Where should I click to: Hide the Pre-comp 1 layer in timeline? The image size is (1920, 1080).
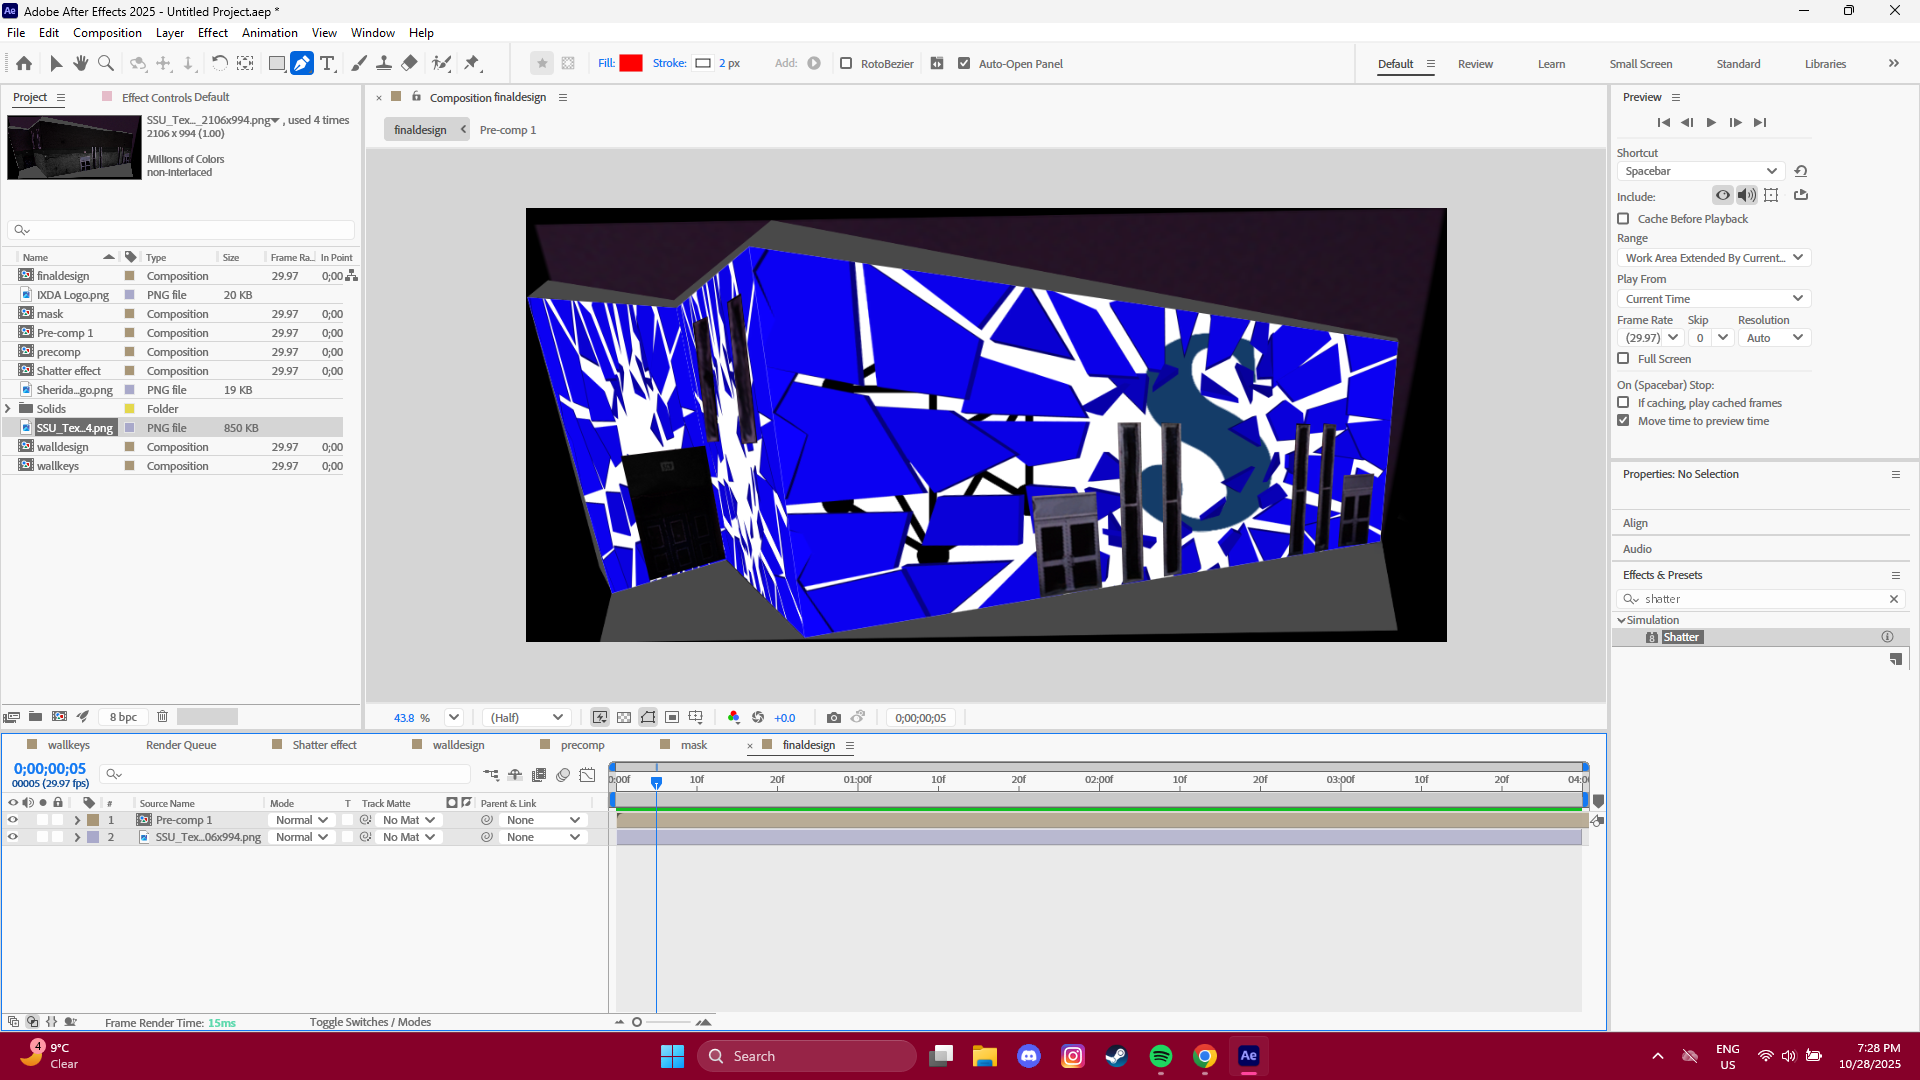pyautogui.click(x=13, y=819)
